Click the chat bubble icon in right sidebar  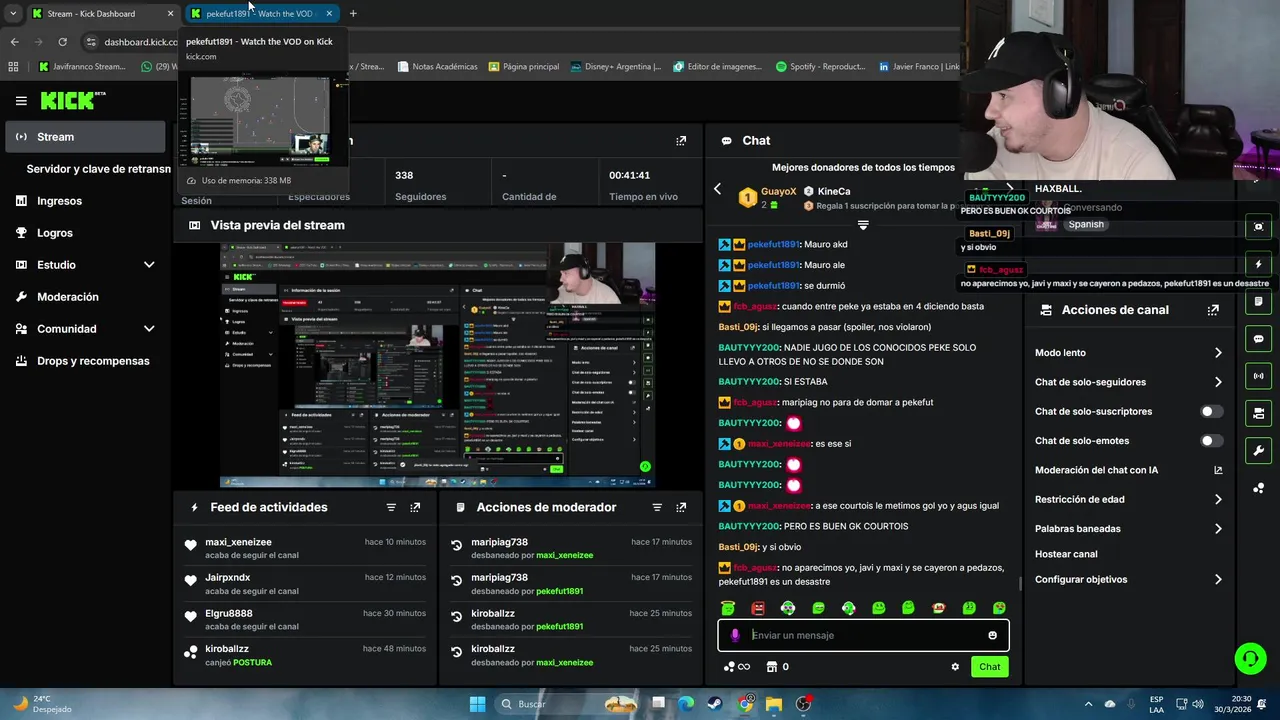(x=1258, y=339)
